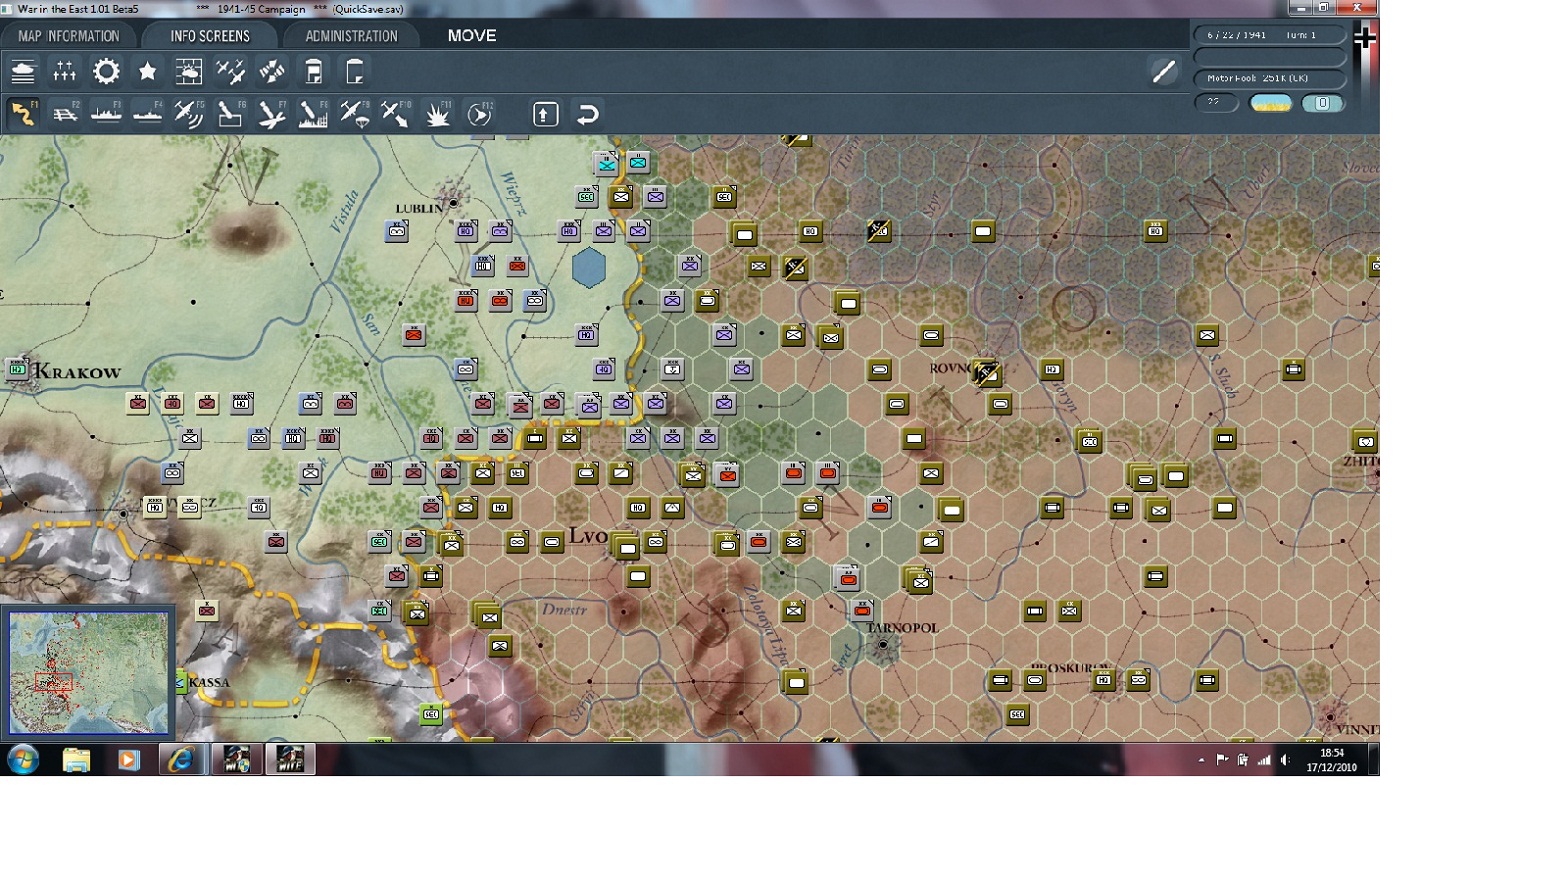The width and height of the screenshot is (1568, 882).
Task: Select the F1 move mode
Action: pyautogui.click(x=23, y=114)
